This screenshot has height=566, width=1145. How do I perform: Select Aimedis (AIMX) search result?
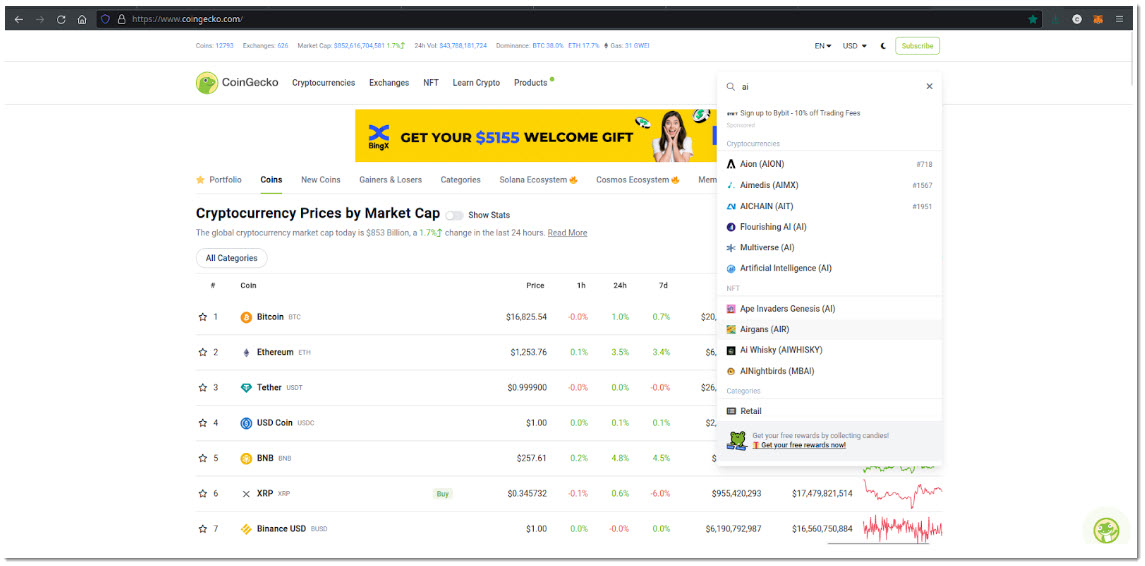[x=829, y=186]
